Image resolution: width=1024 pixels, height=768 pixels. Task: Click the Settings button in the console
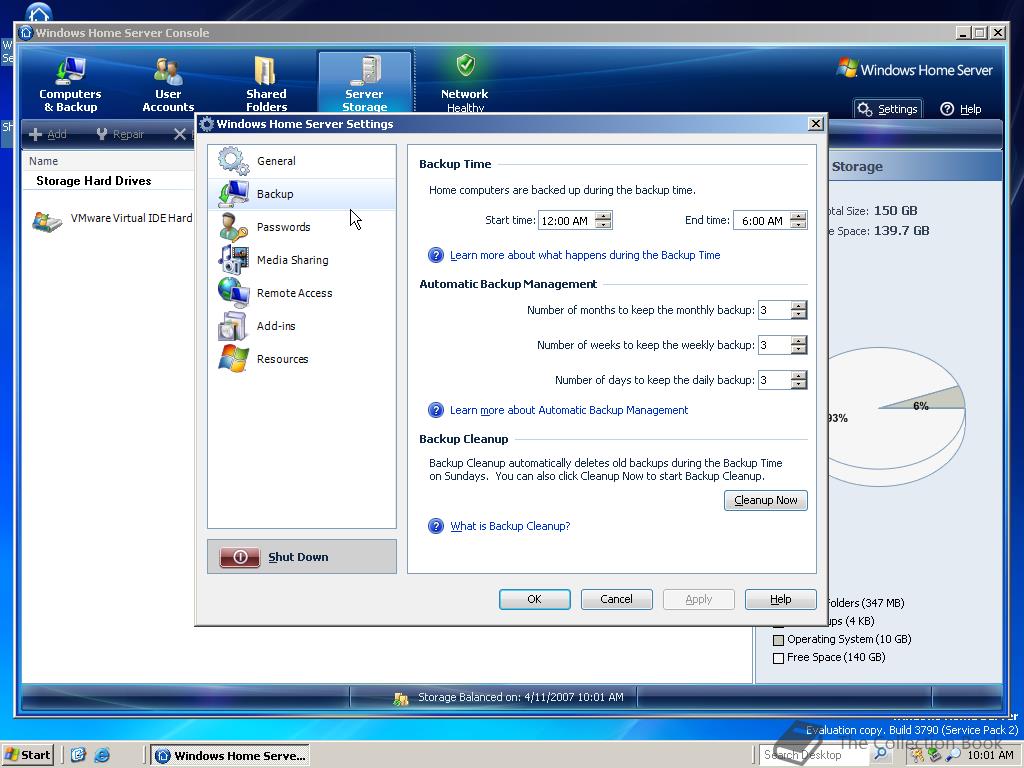[888, 109]
